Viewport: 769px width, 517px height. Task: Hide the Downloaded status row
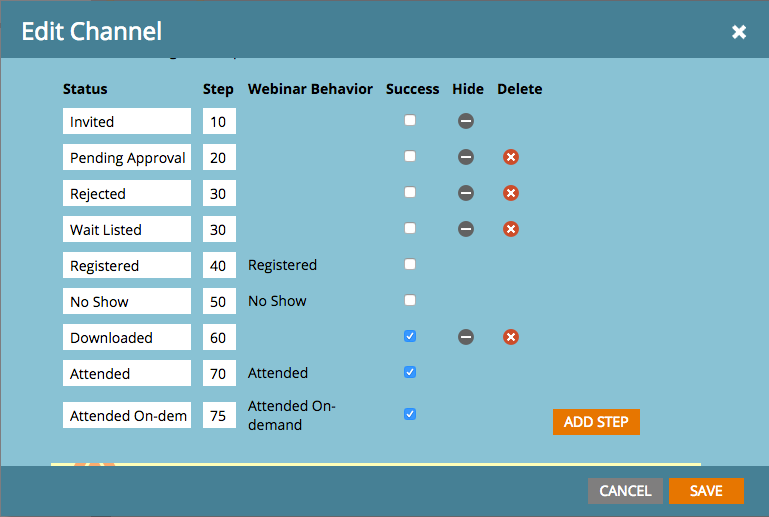pos(466,337)
